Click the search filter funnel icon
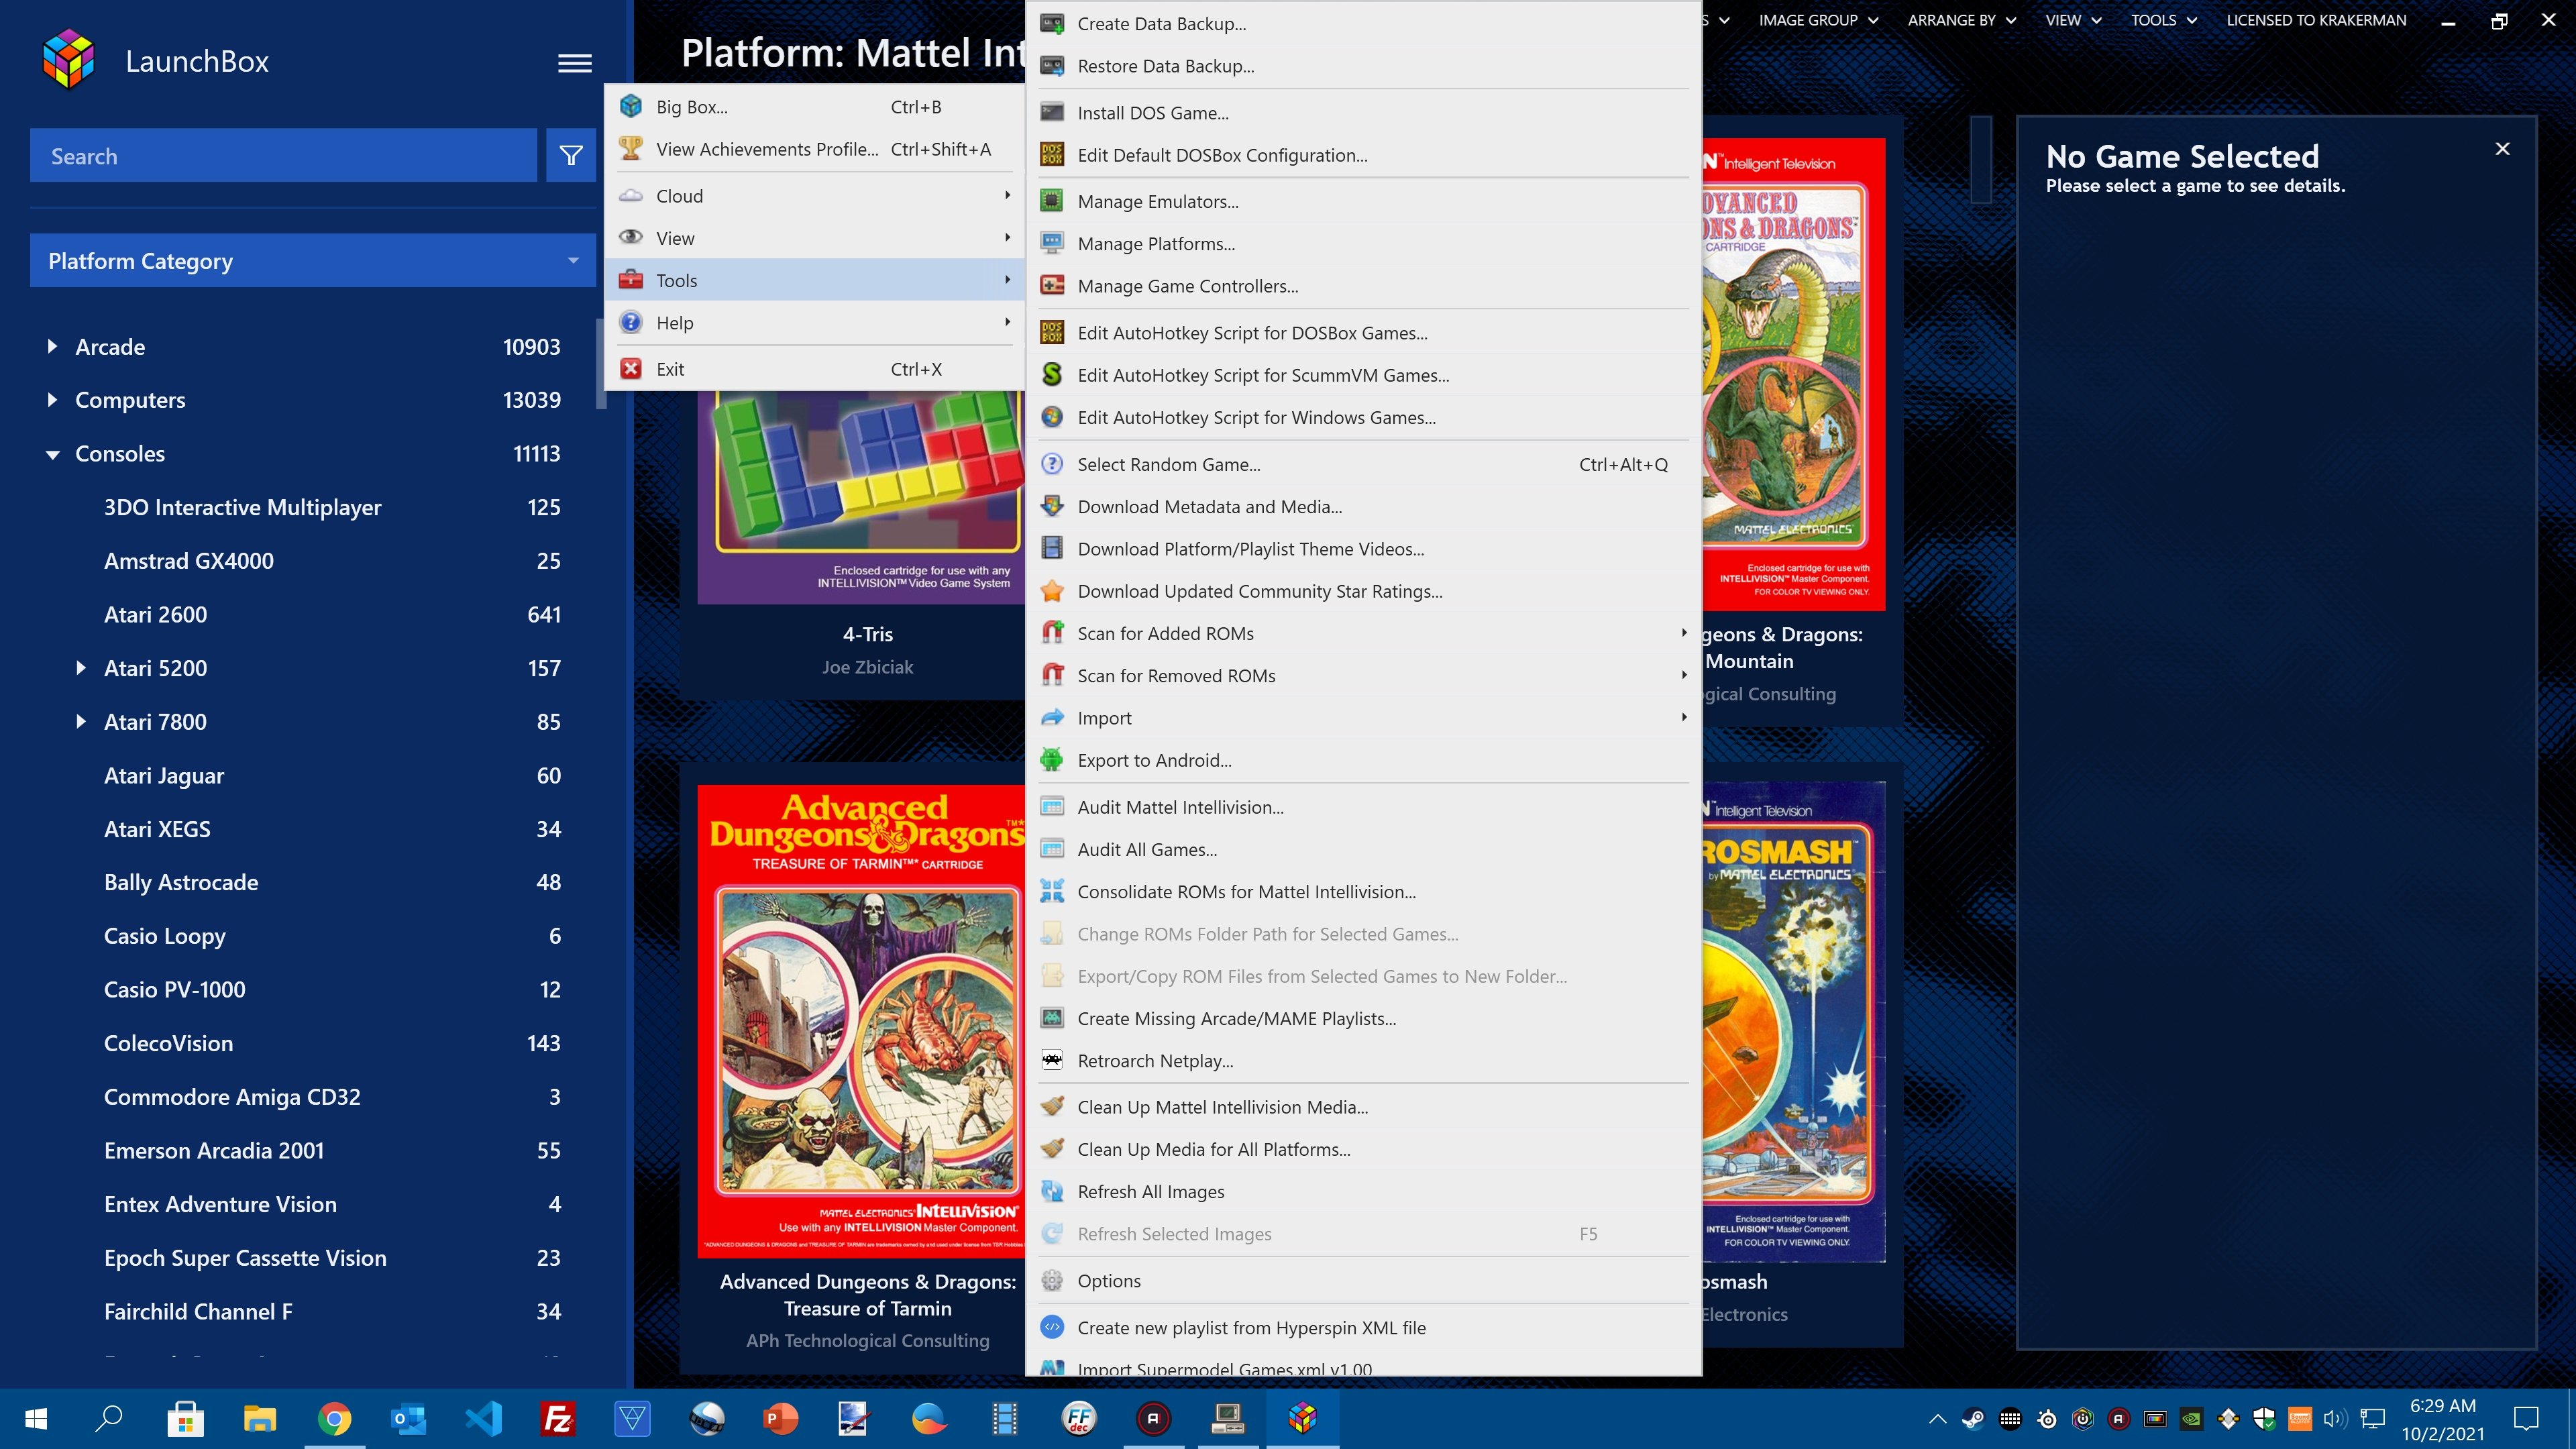2576x1449 pixels. [571, 155]
